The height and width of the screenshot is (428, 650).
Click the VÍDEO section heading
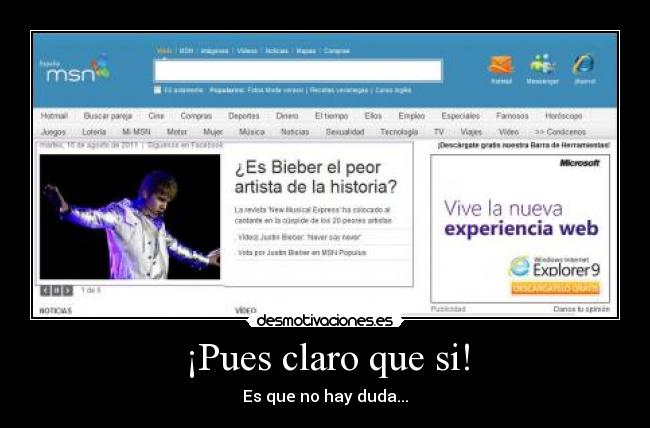click(245, 310)
